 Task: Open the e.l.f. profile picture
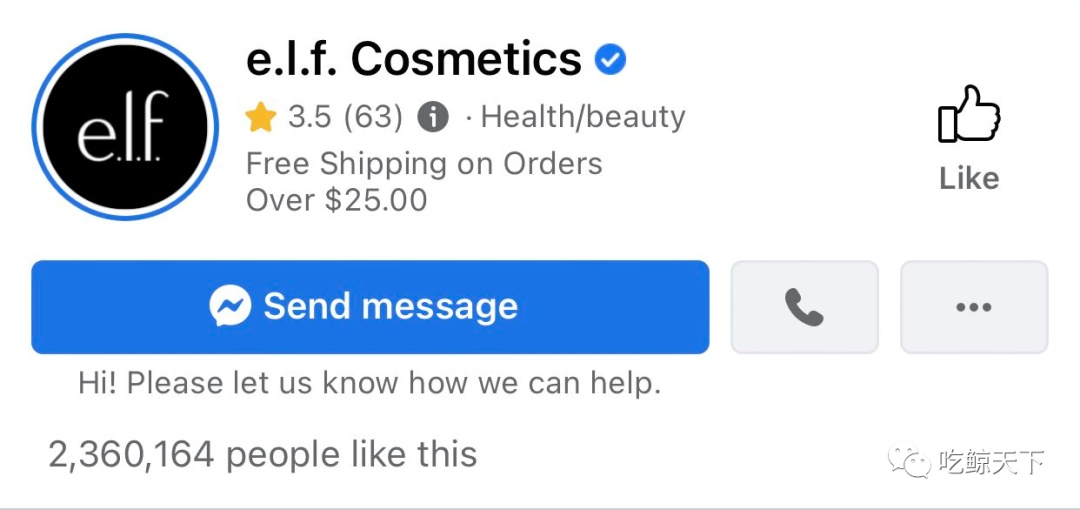tap(125, 126)
